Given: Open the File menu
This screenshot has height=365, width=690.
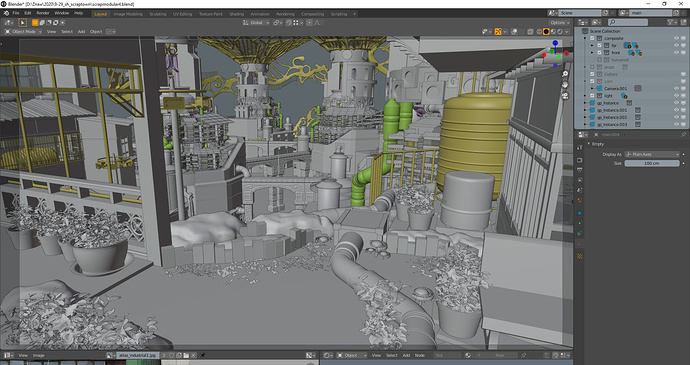Looking at the screenshot, I should [16, 13].
